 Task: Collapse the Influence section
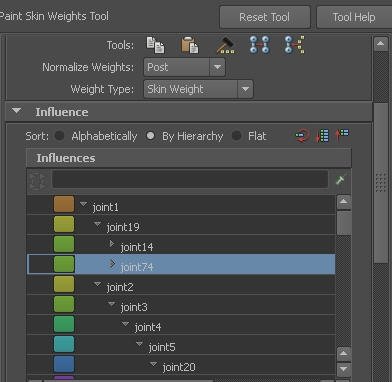17,111
